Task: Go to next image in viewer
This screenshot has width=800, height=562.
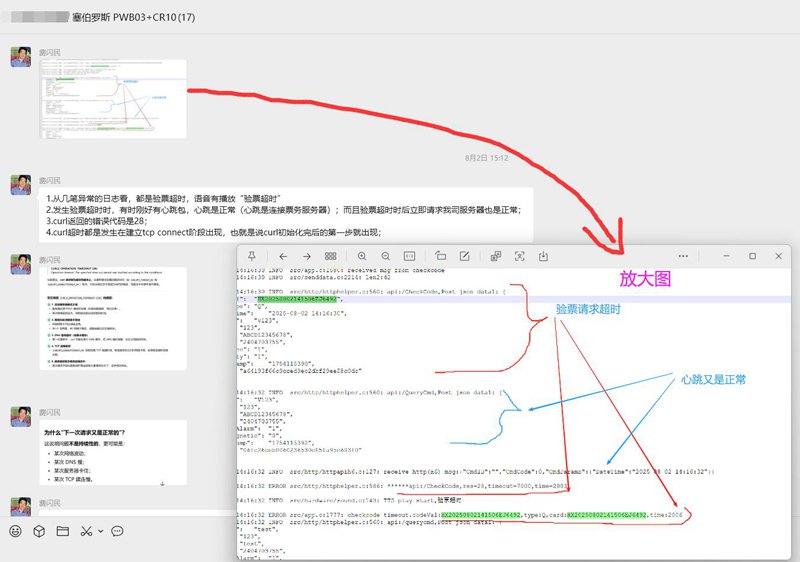Action: (x=306, y=257)
